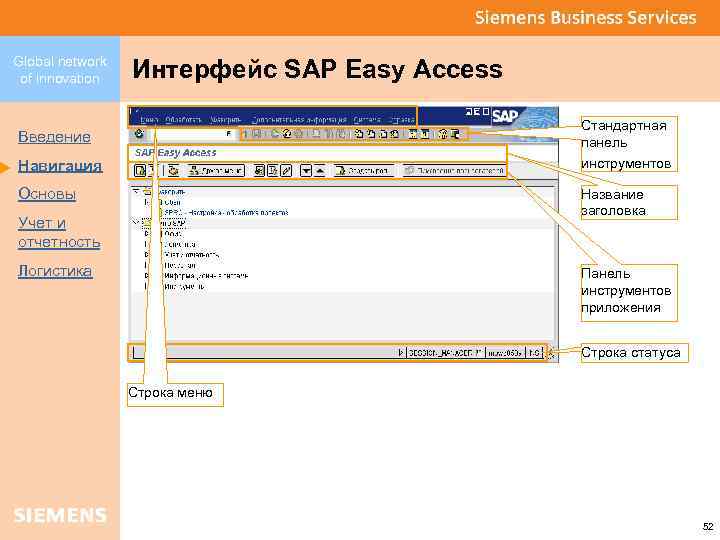720x540 pixels.
Task: Open the command field history dropdown
Action: [x=229, y=134]
